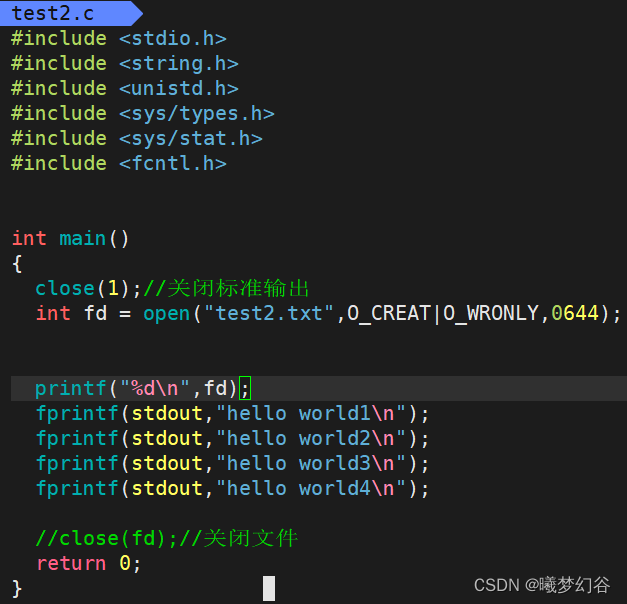Click the line '#include <stdio.h>'
Image resolution: width=627 pixels, height=604 pixels.
119,39
